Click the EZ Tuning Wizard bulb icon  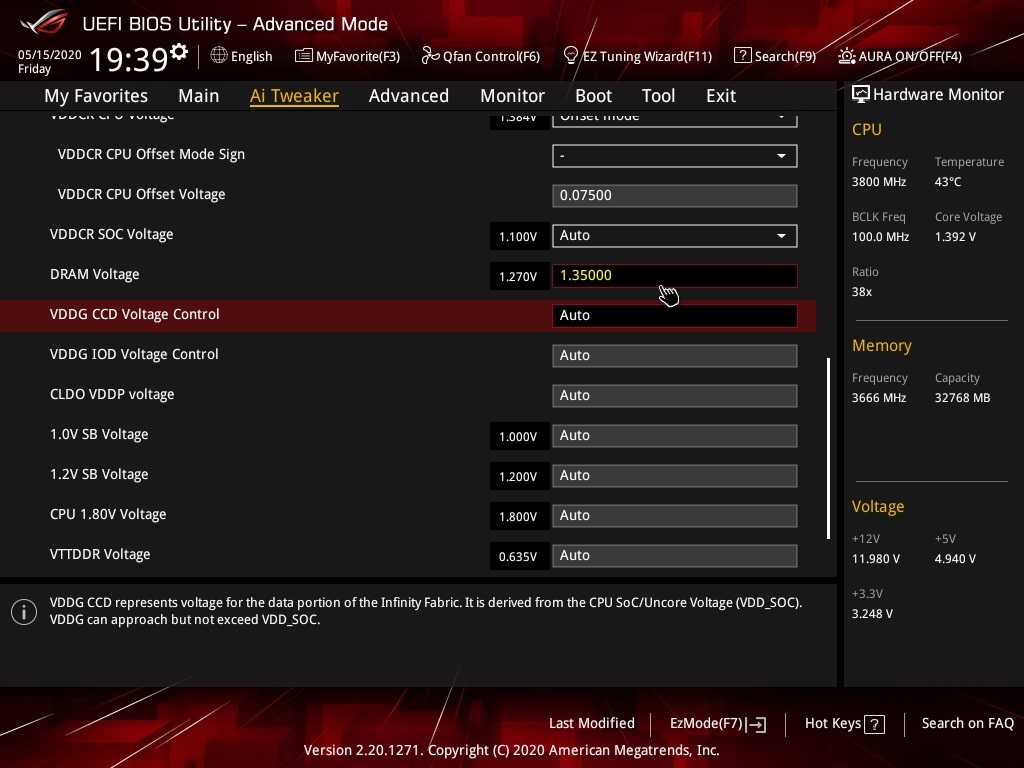(571, 56)
